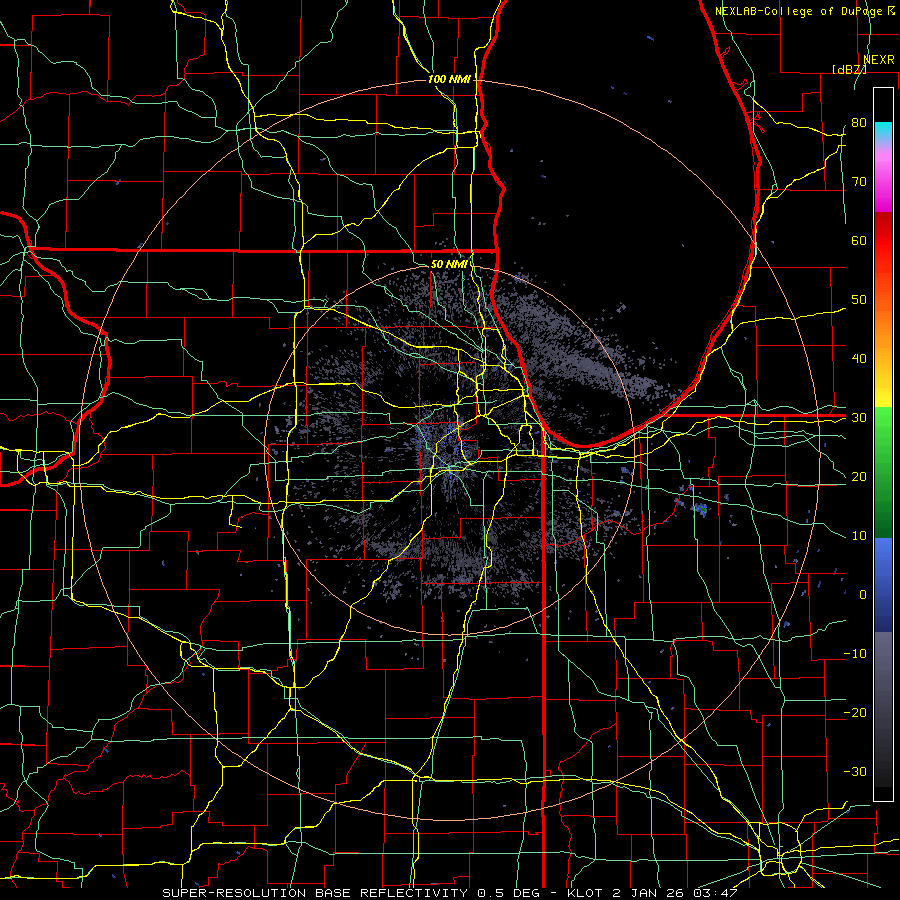
Task: Click the 50 value on the dBZ scale
Action: [859, 300]
